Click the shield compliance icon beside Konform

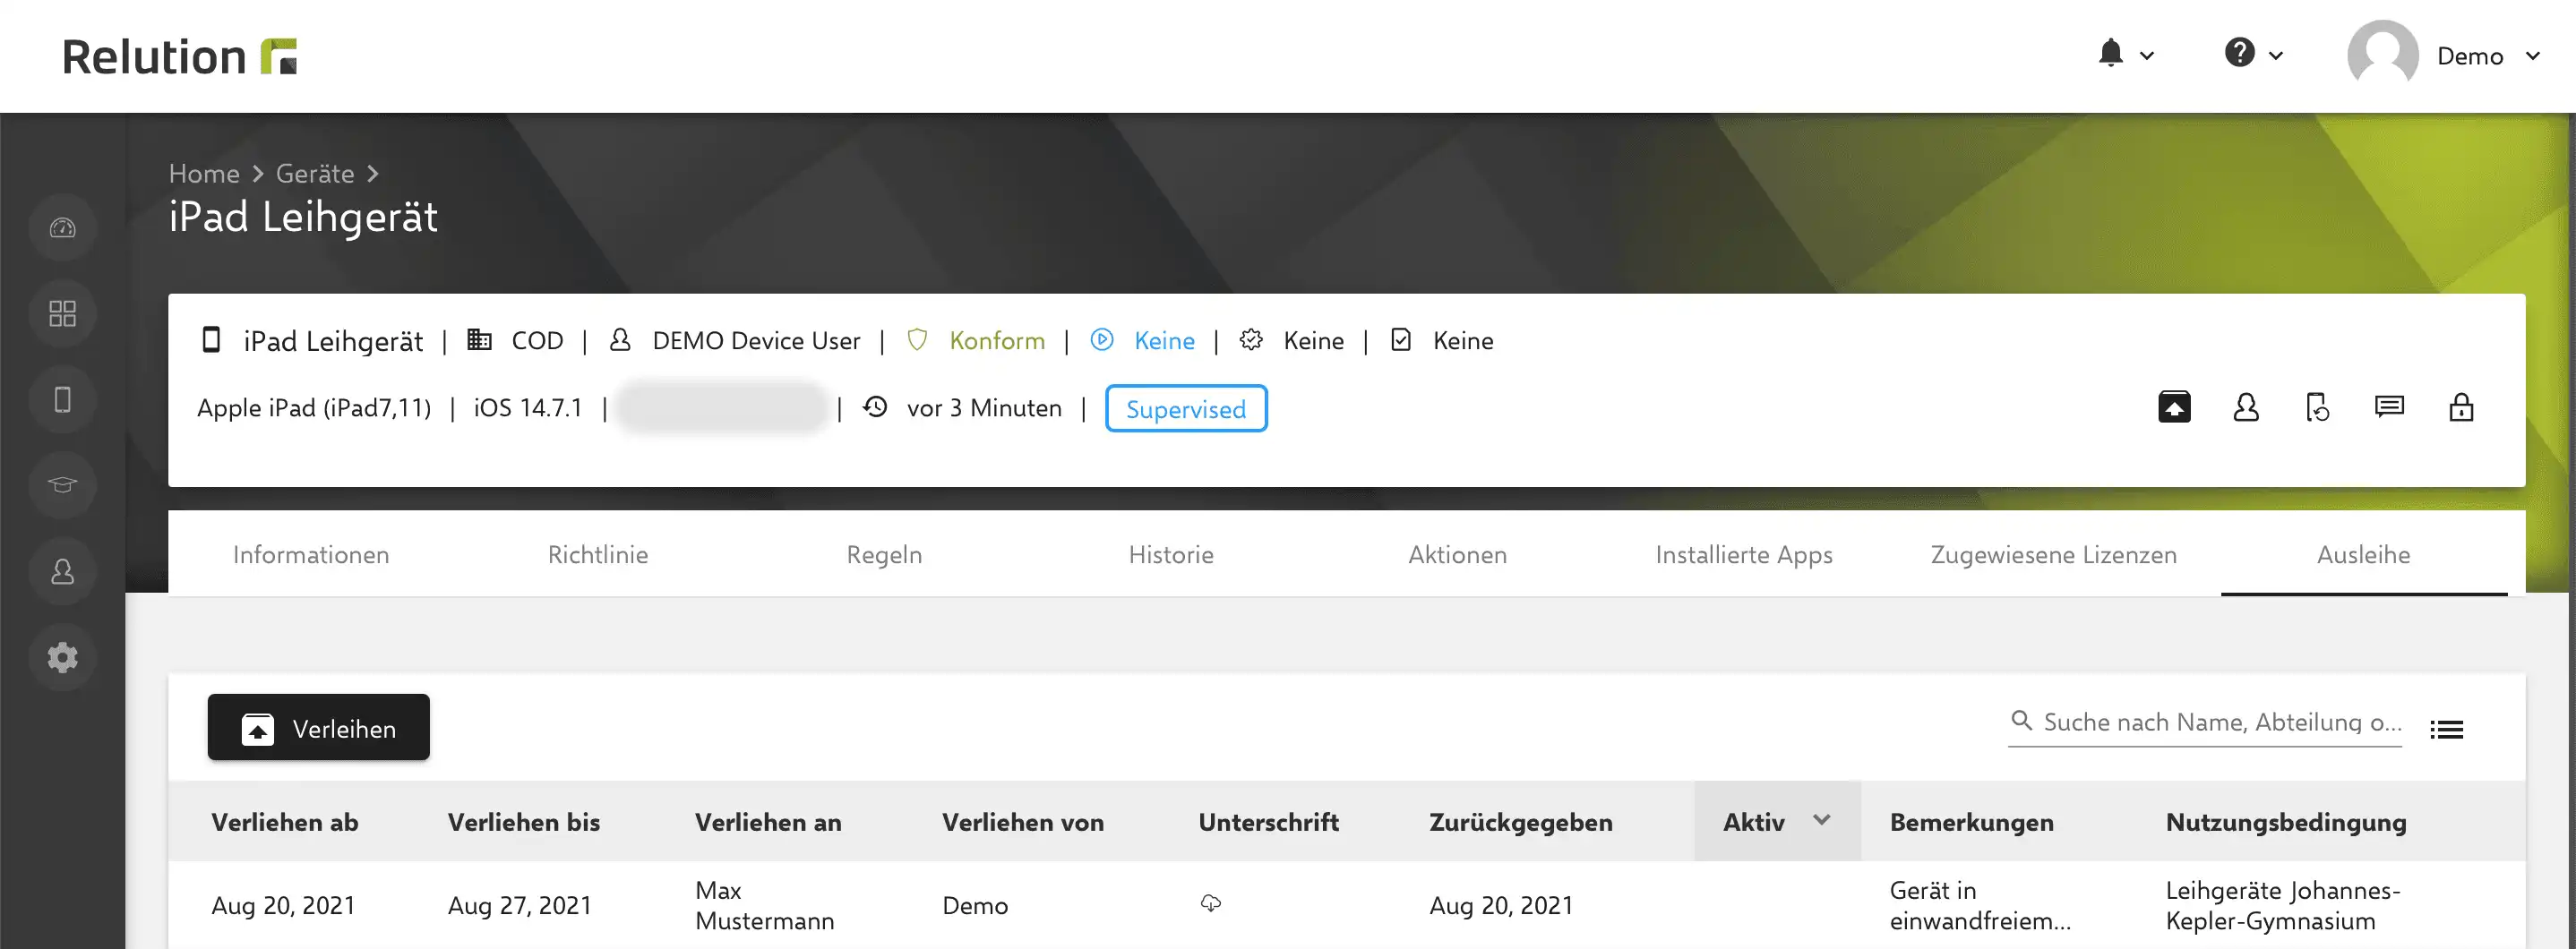click(x=917, y=340)
